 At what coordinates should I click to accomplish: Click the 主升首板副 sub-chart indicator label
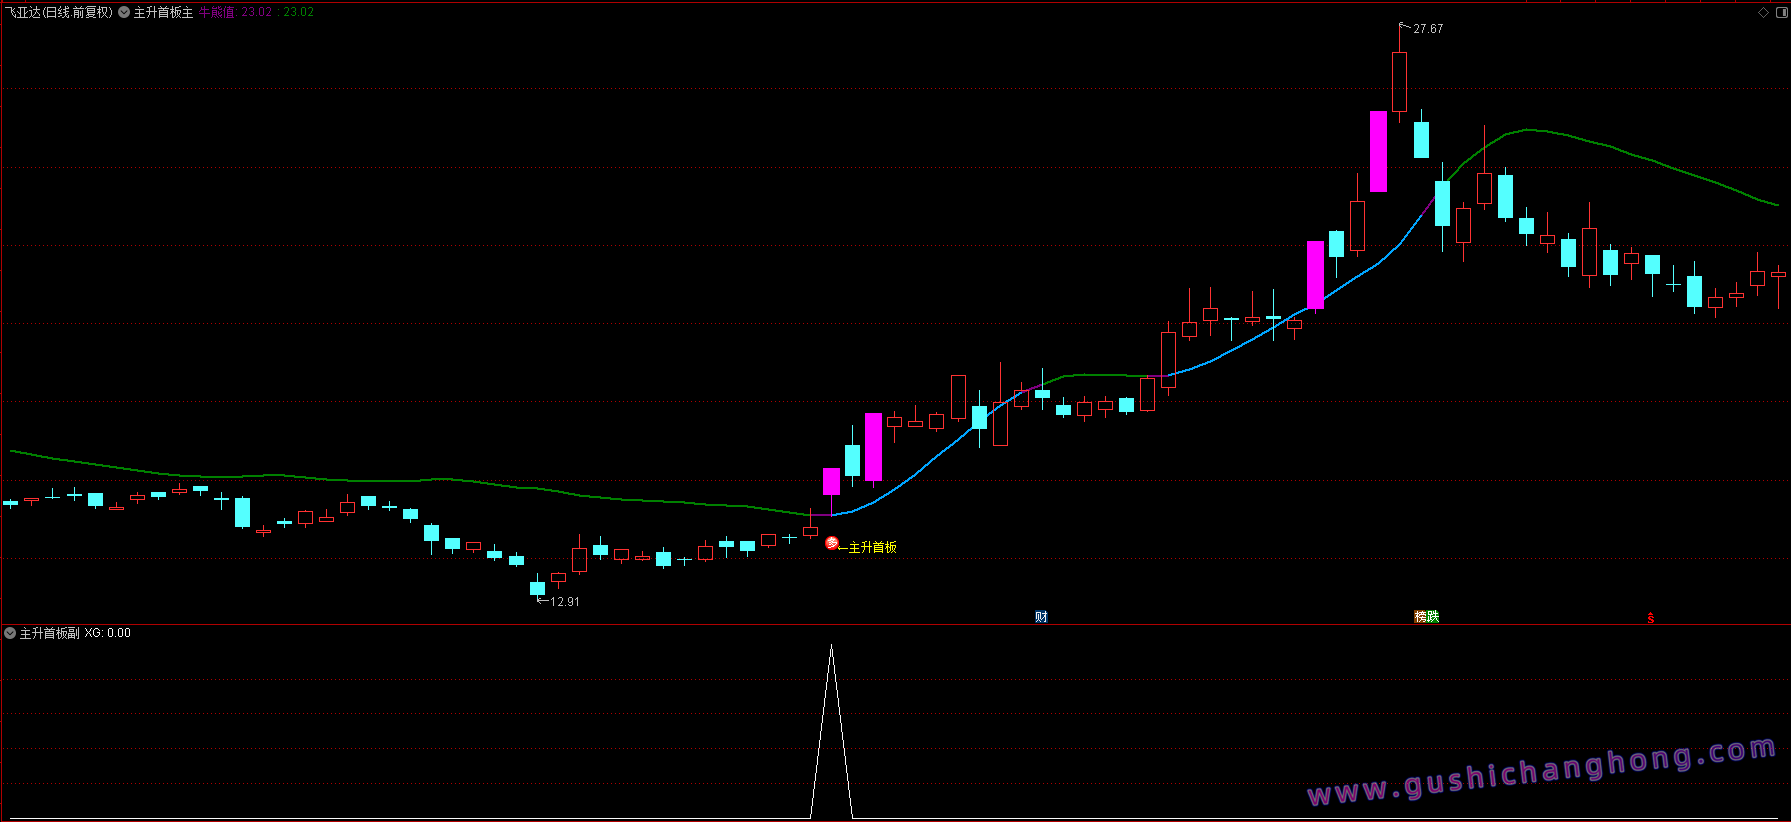click(x=49, y=633)
